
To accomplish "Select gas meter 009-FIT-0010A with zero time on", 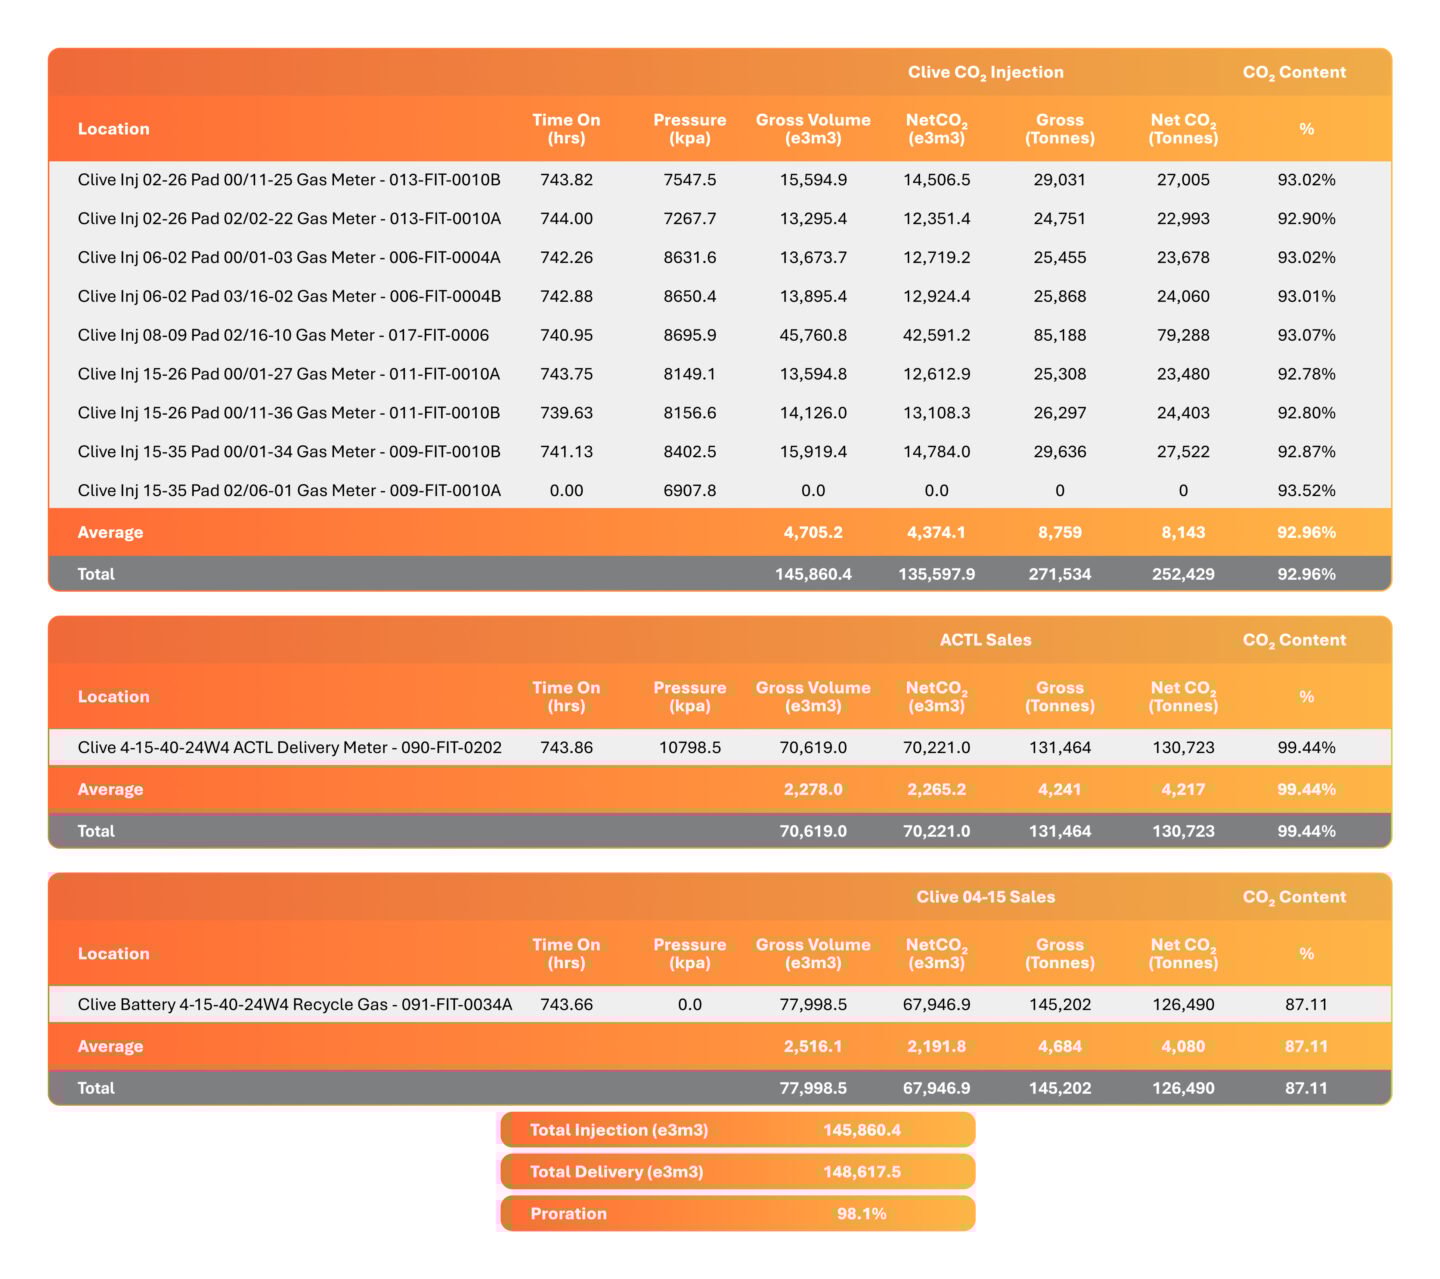I will [x=289, y=491].
